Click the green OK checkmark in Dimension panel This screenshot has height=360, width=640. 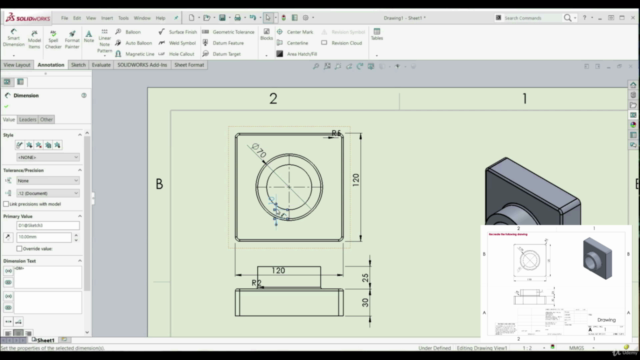click(x=6, y=107)
